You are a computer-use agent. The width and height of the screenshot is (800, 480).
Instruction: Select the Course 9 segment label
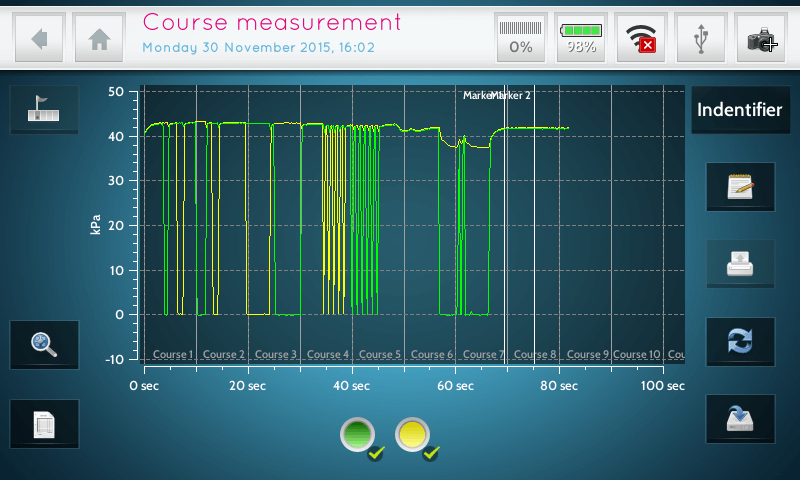coord(588,354)
